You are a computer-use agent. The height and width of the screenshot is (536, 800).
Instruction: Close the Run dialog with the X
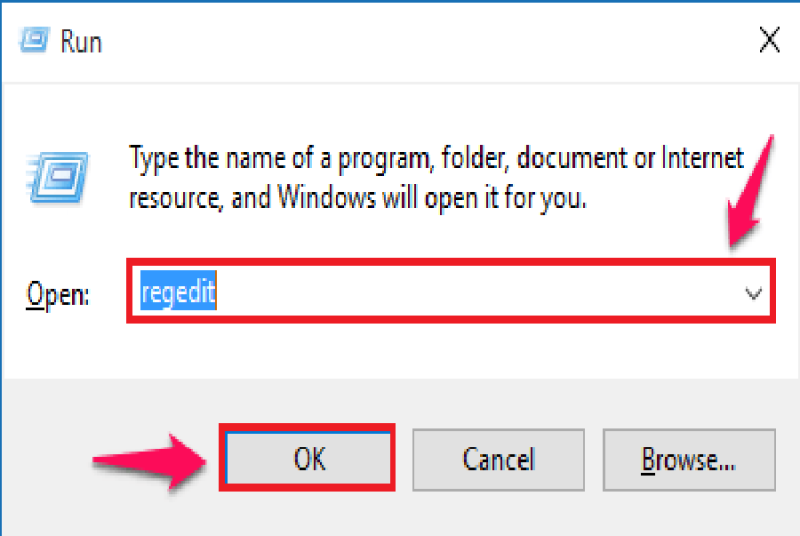point(769,40)
